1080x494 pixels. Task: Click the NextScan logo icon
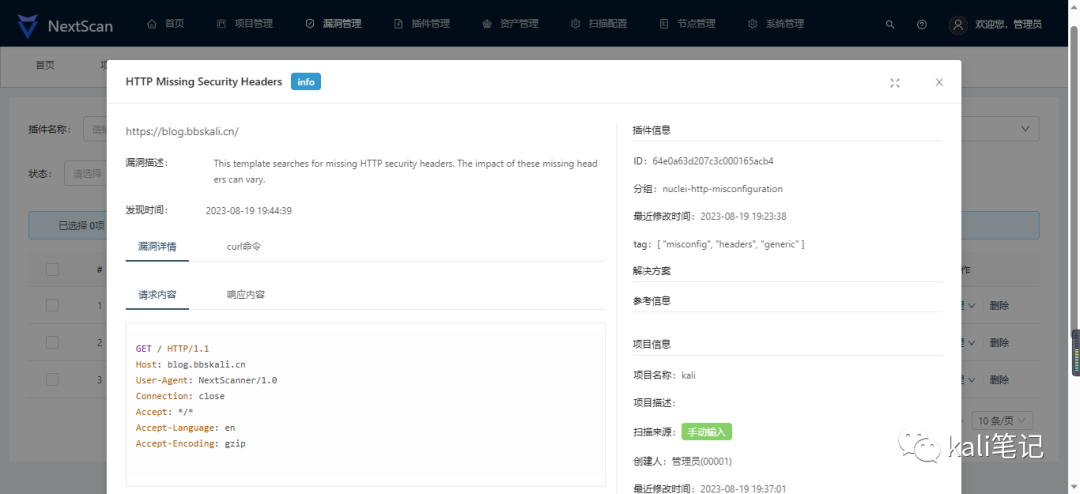coord(28,25)
